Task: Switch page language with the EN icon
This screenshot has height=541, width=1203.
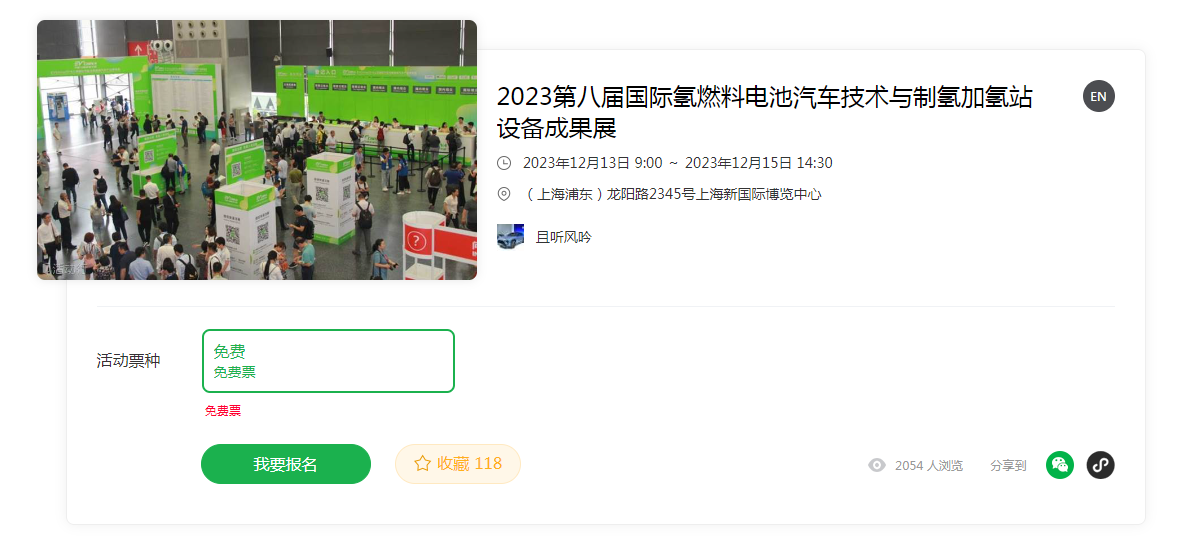Action: coord(1098,96)
